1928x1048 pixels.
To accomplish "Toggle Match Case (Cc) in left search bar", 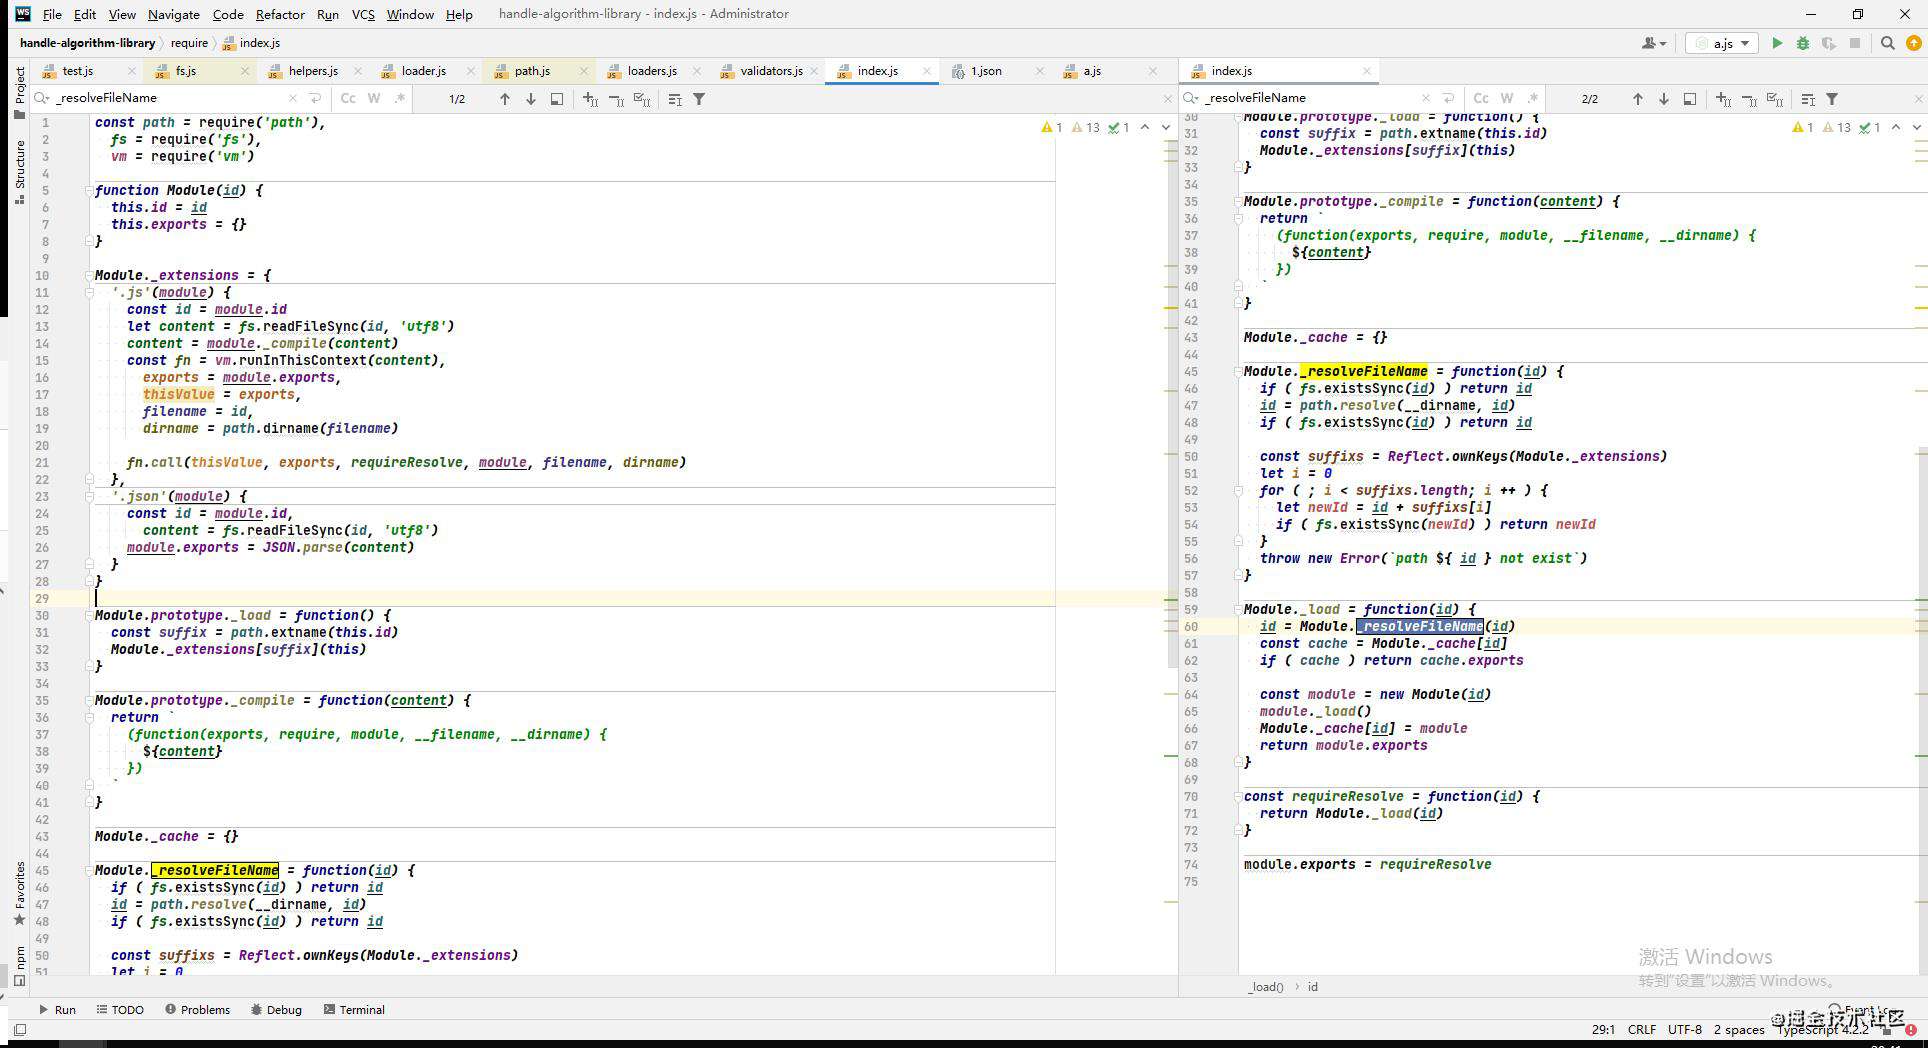I will (x=348, y=98).
